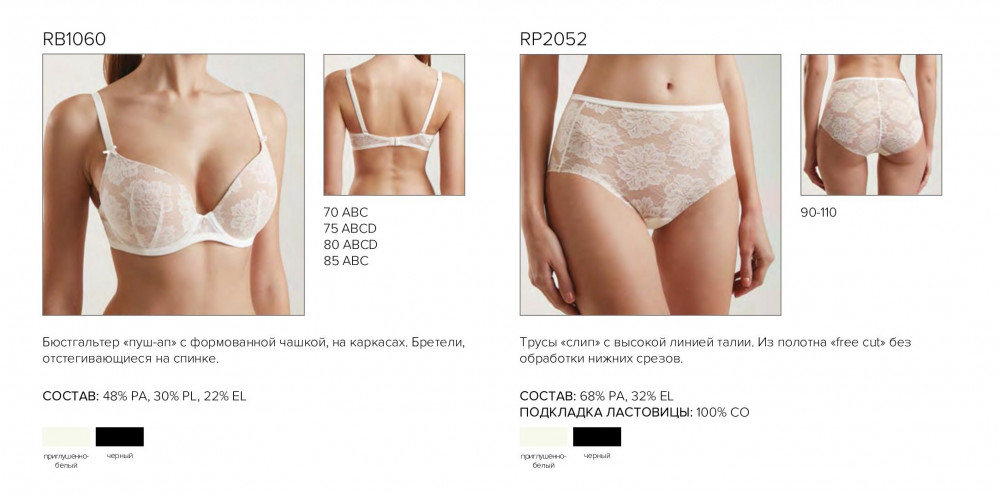
Task: Choose the off-white swatch under RP2052
Action: point(543,437)
